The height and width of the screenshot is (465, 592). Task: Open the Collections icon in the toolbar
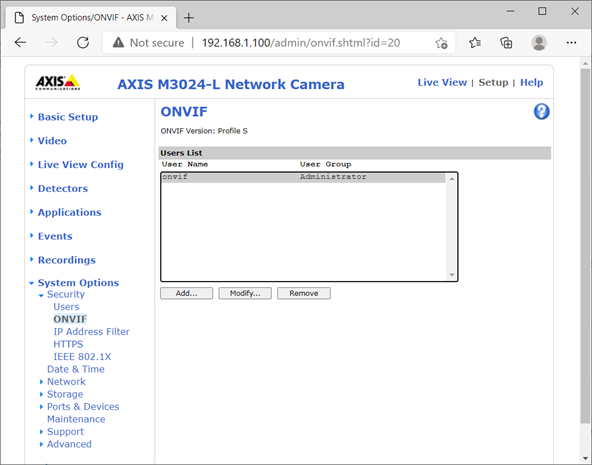(x=506, y=43)
